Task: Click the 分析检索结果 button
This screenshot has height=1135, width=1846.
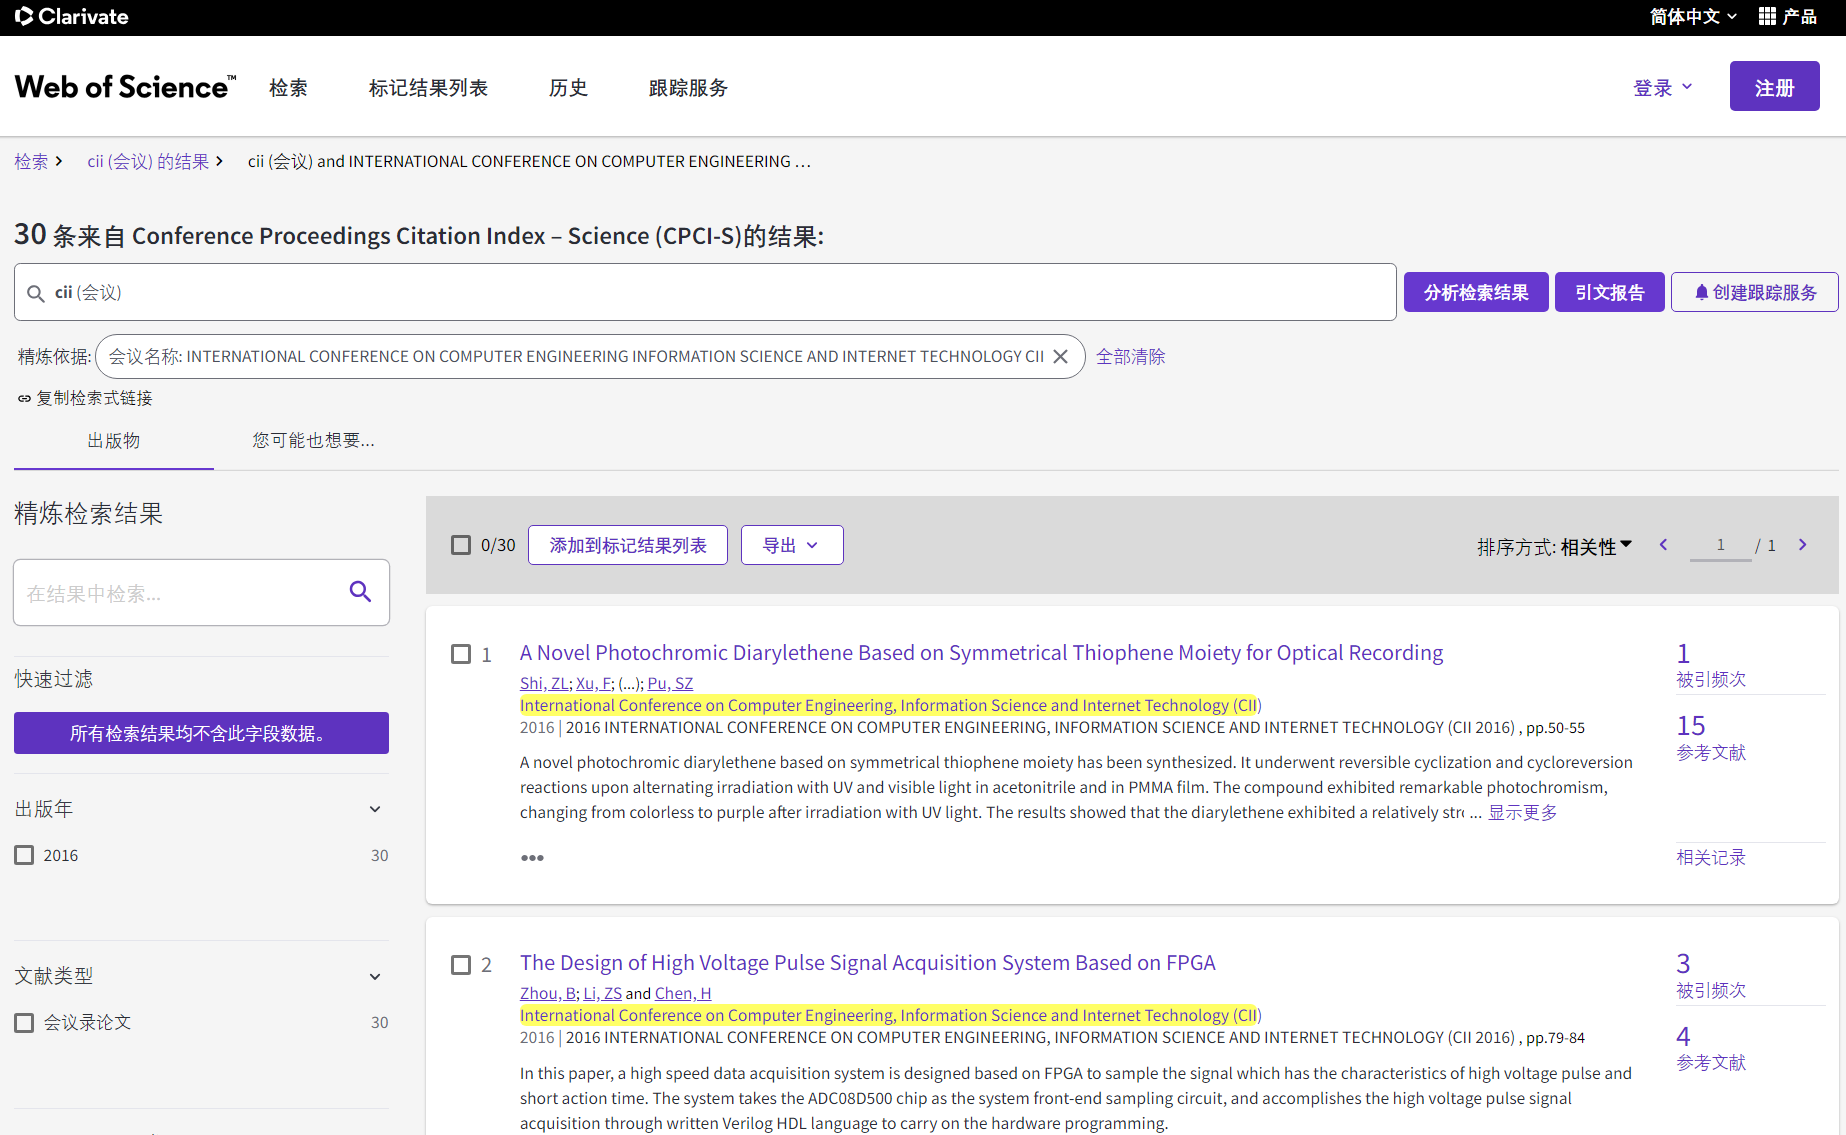Action: tap(1475, 292)
